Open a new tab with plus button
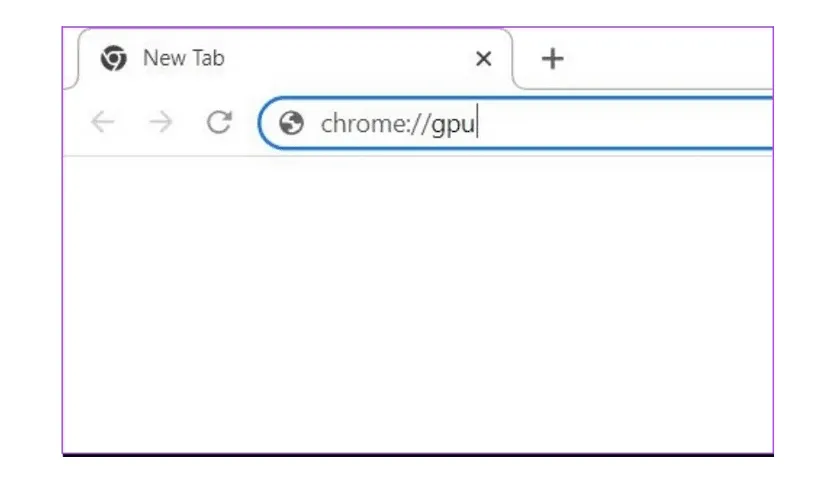Screen dimensions: 822x485 pyautogui.click(x=552, y=59)
